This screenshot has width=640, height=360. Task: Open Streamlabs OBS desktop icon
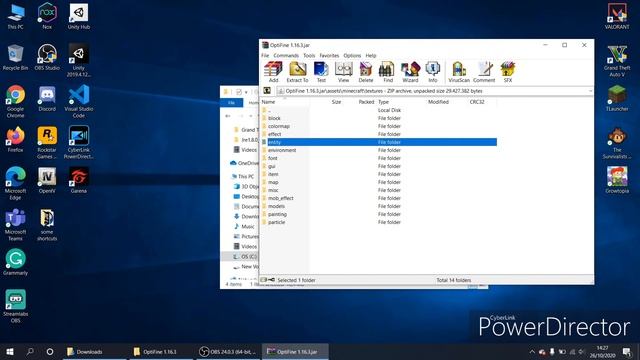point(16,306)
